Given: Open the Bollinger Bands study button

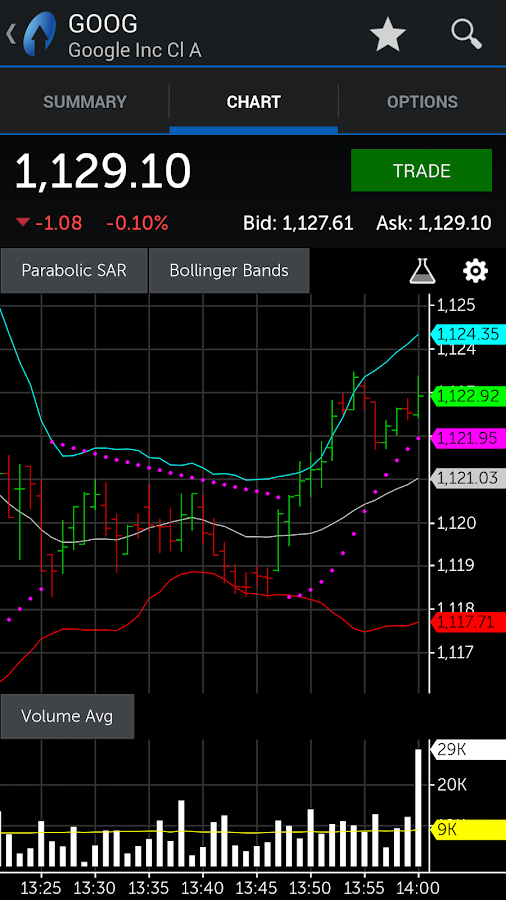Looking at the screenshot, I should point(229,270).
